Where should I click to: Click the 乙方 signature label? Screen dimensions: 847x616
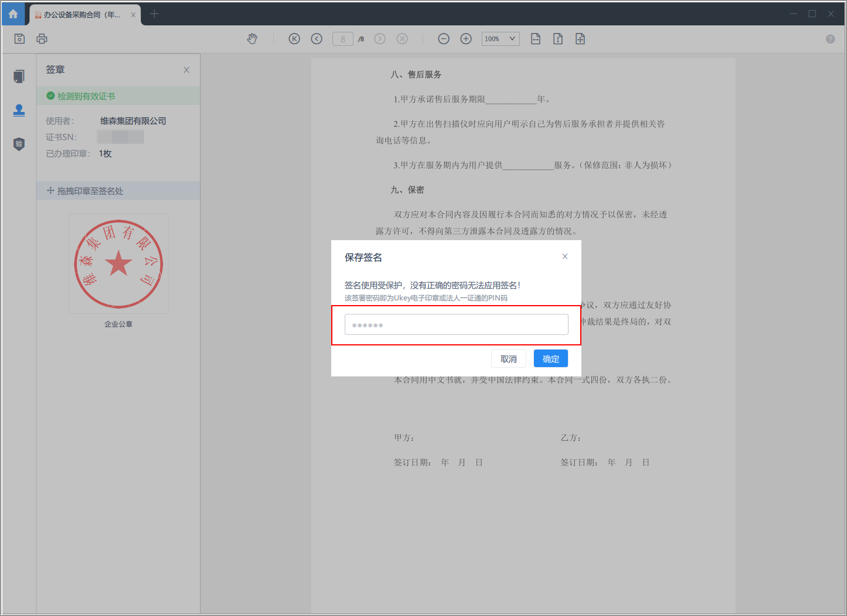570,438
